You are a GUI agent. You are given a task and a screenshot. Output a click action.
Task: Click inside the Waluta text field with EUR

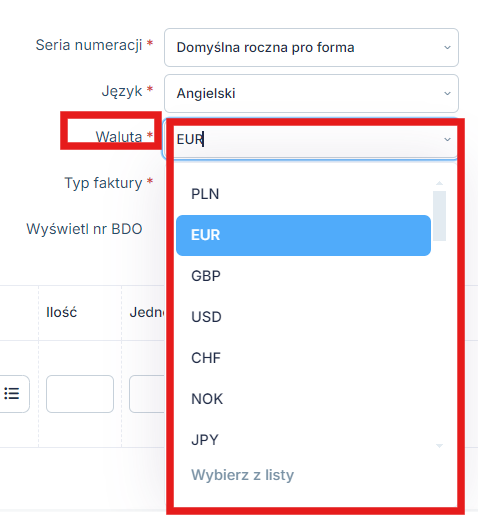(308, 139)
